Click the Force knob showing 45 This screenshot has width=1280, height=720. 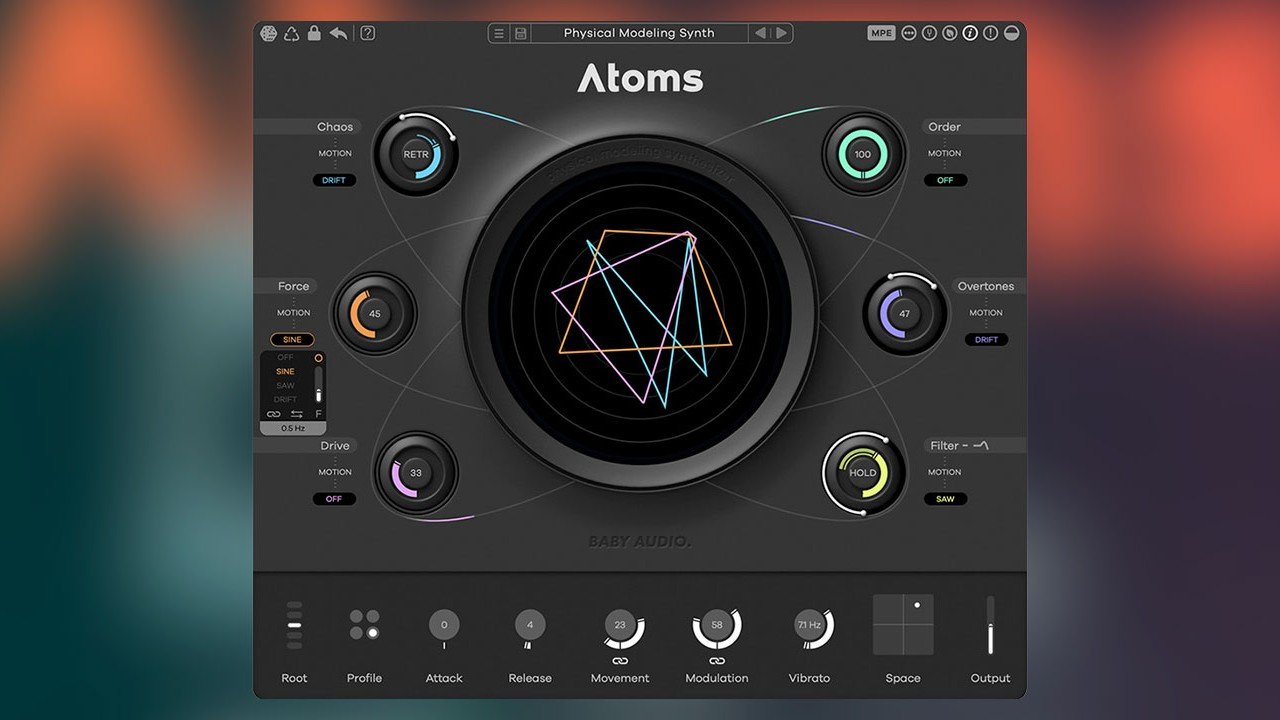(x=375, y=314)
